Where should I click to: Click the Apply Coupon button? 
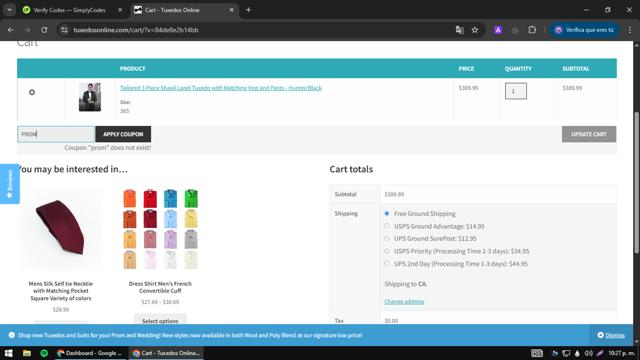click(123, 134)
